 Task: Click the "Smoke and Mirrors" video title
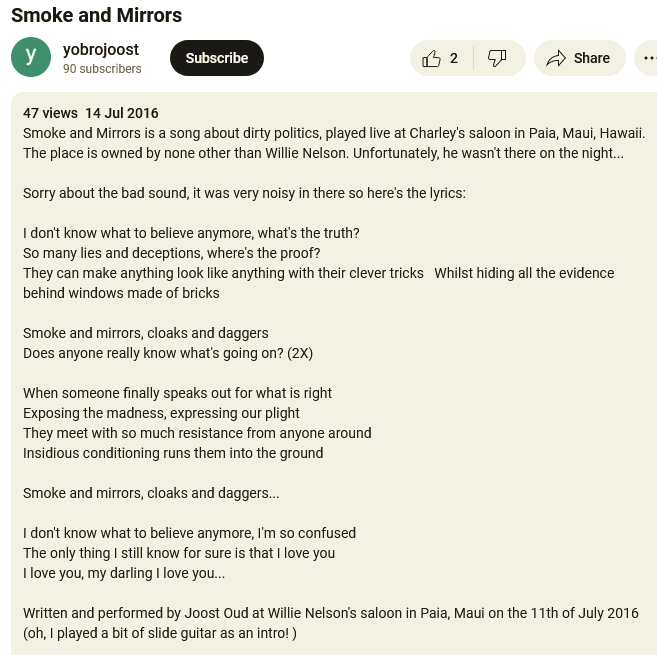[x=97, y=15]
